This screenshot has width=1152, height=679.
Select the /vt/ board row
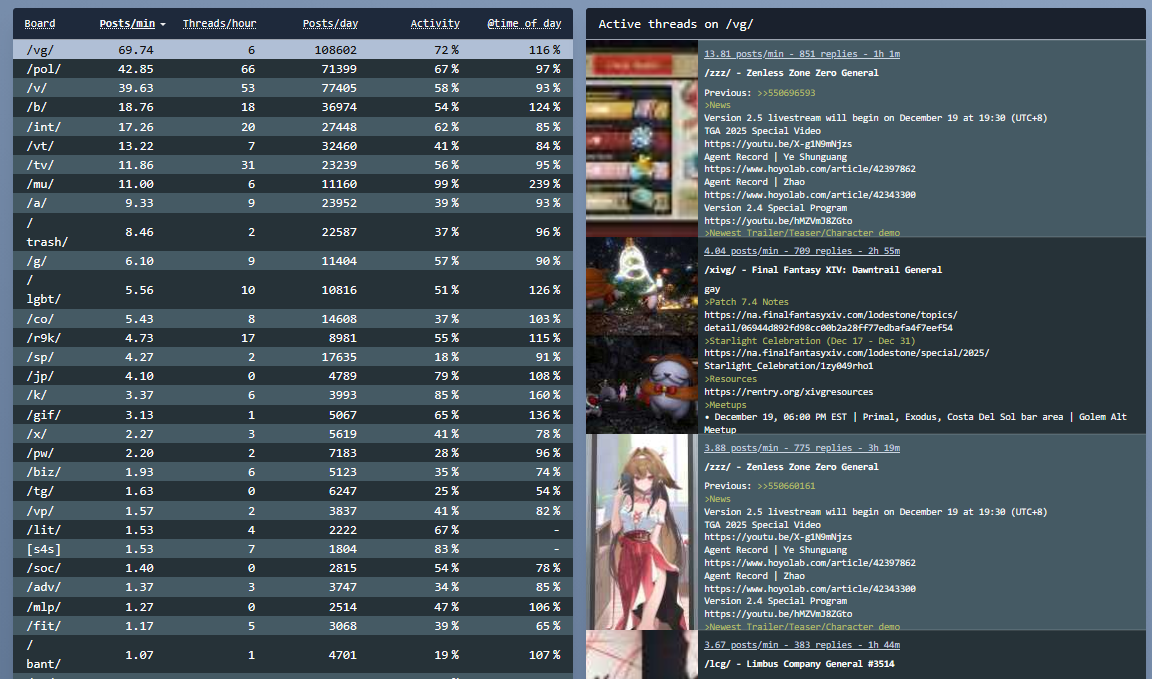click(292, 146)
